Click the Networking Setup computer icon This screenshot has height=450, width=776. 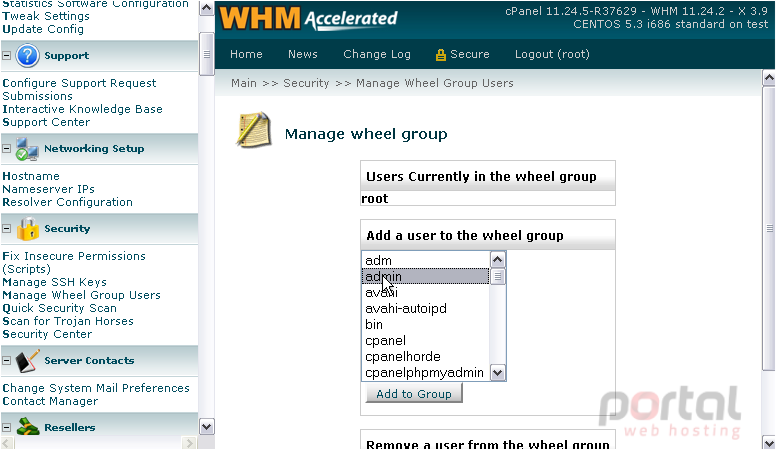pyautogui.click(x=27, y=149)
